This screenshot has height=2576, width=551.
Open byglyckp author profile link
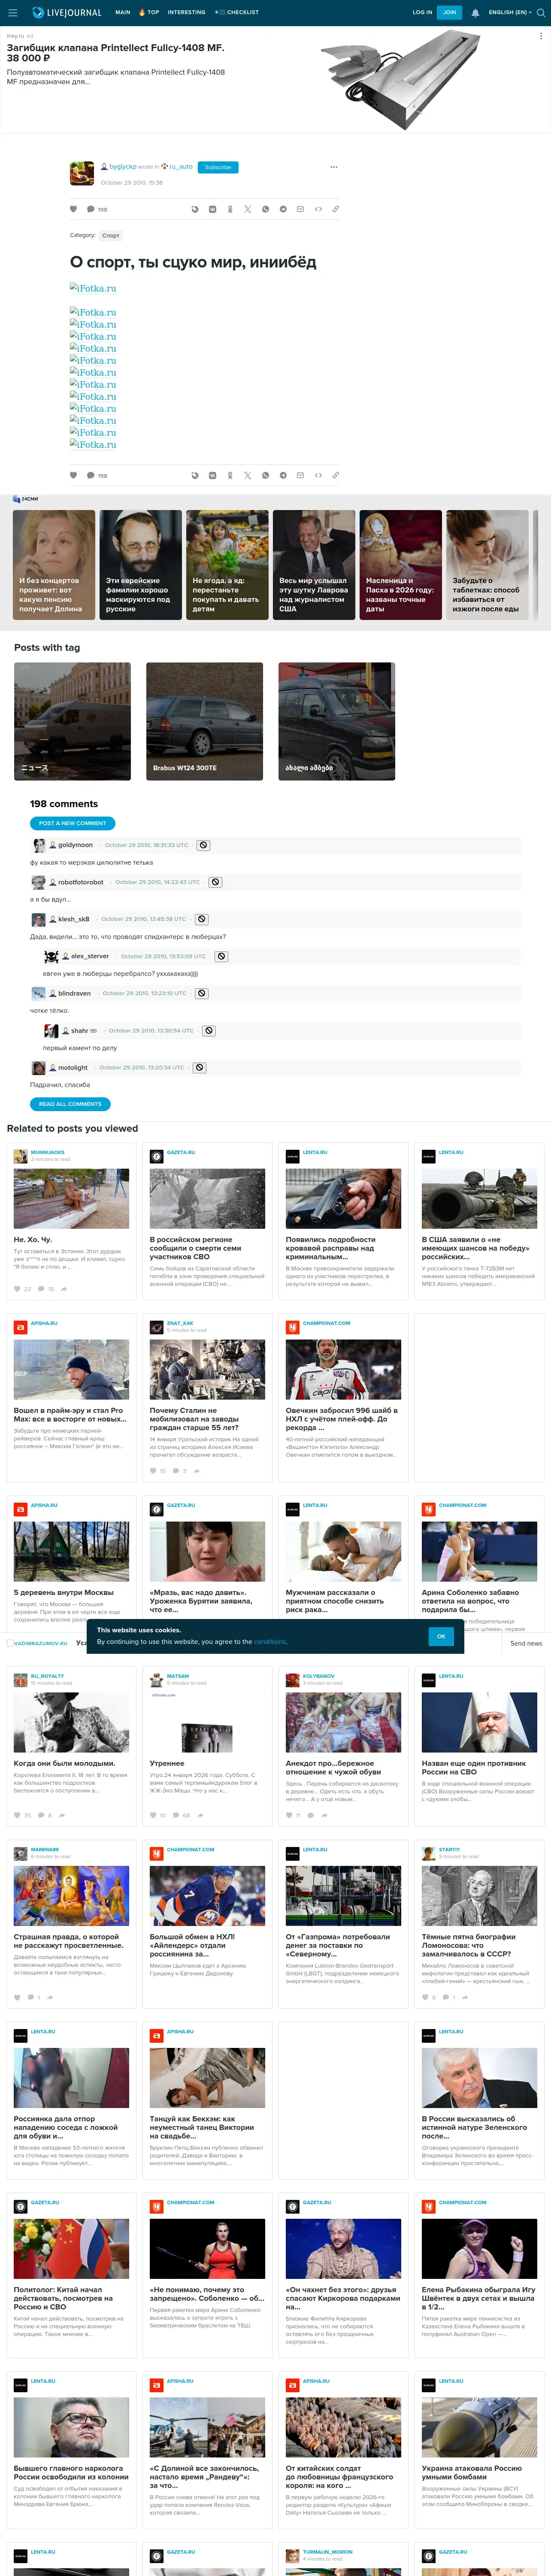[123, 167]
